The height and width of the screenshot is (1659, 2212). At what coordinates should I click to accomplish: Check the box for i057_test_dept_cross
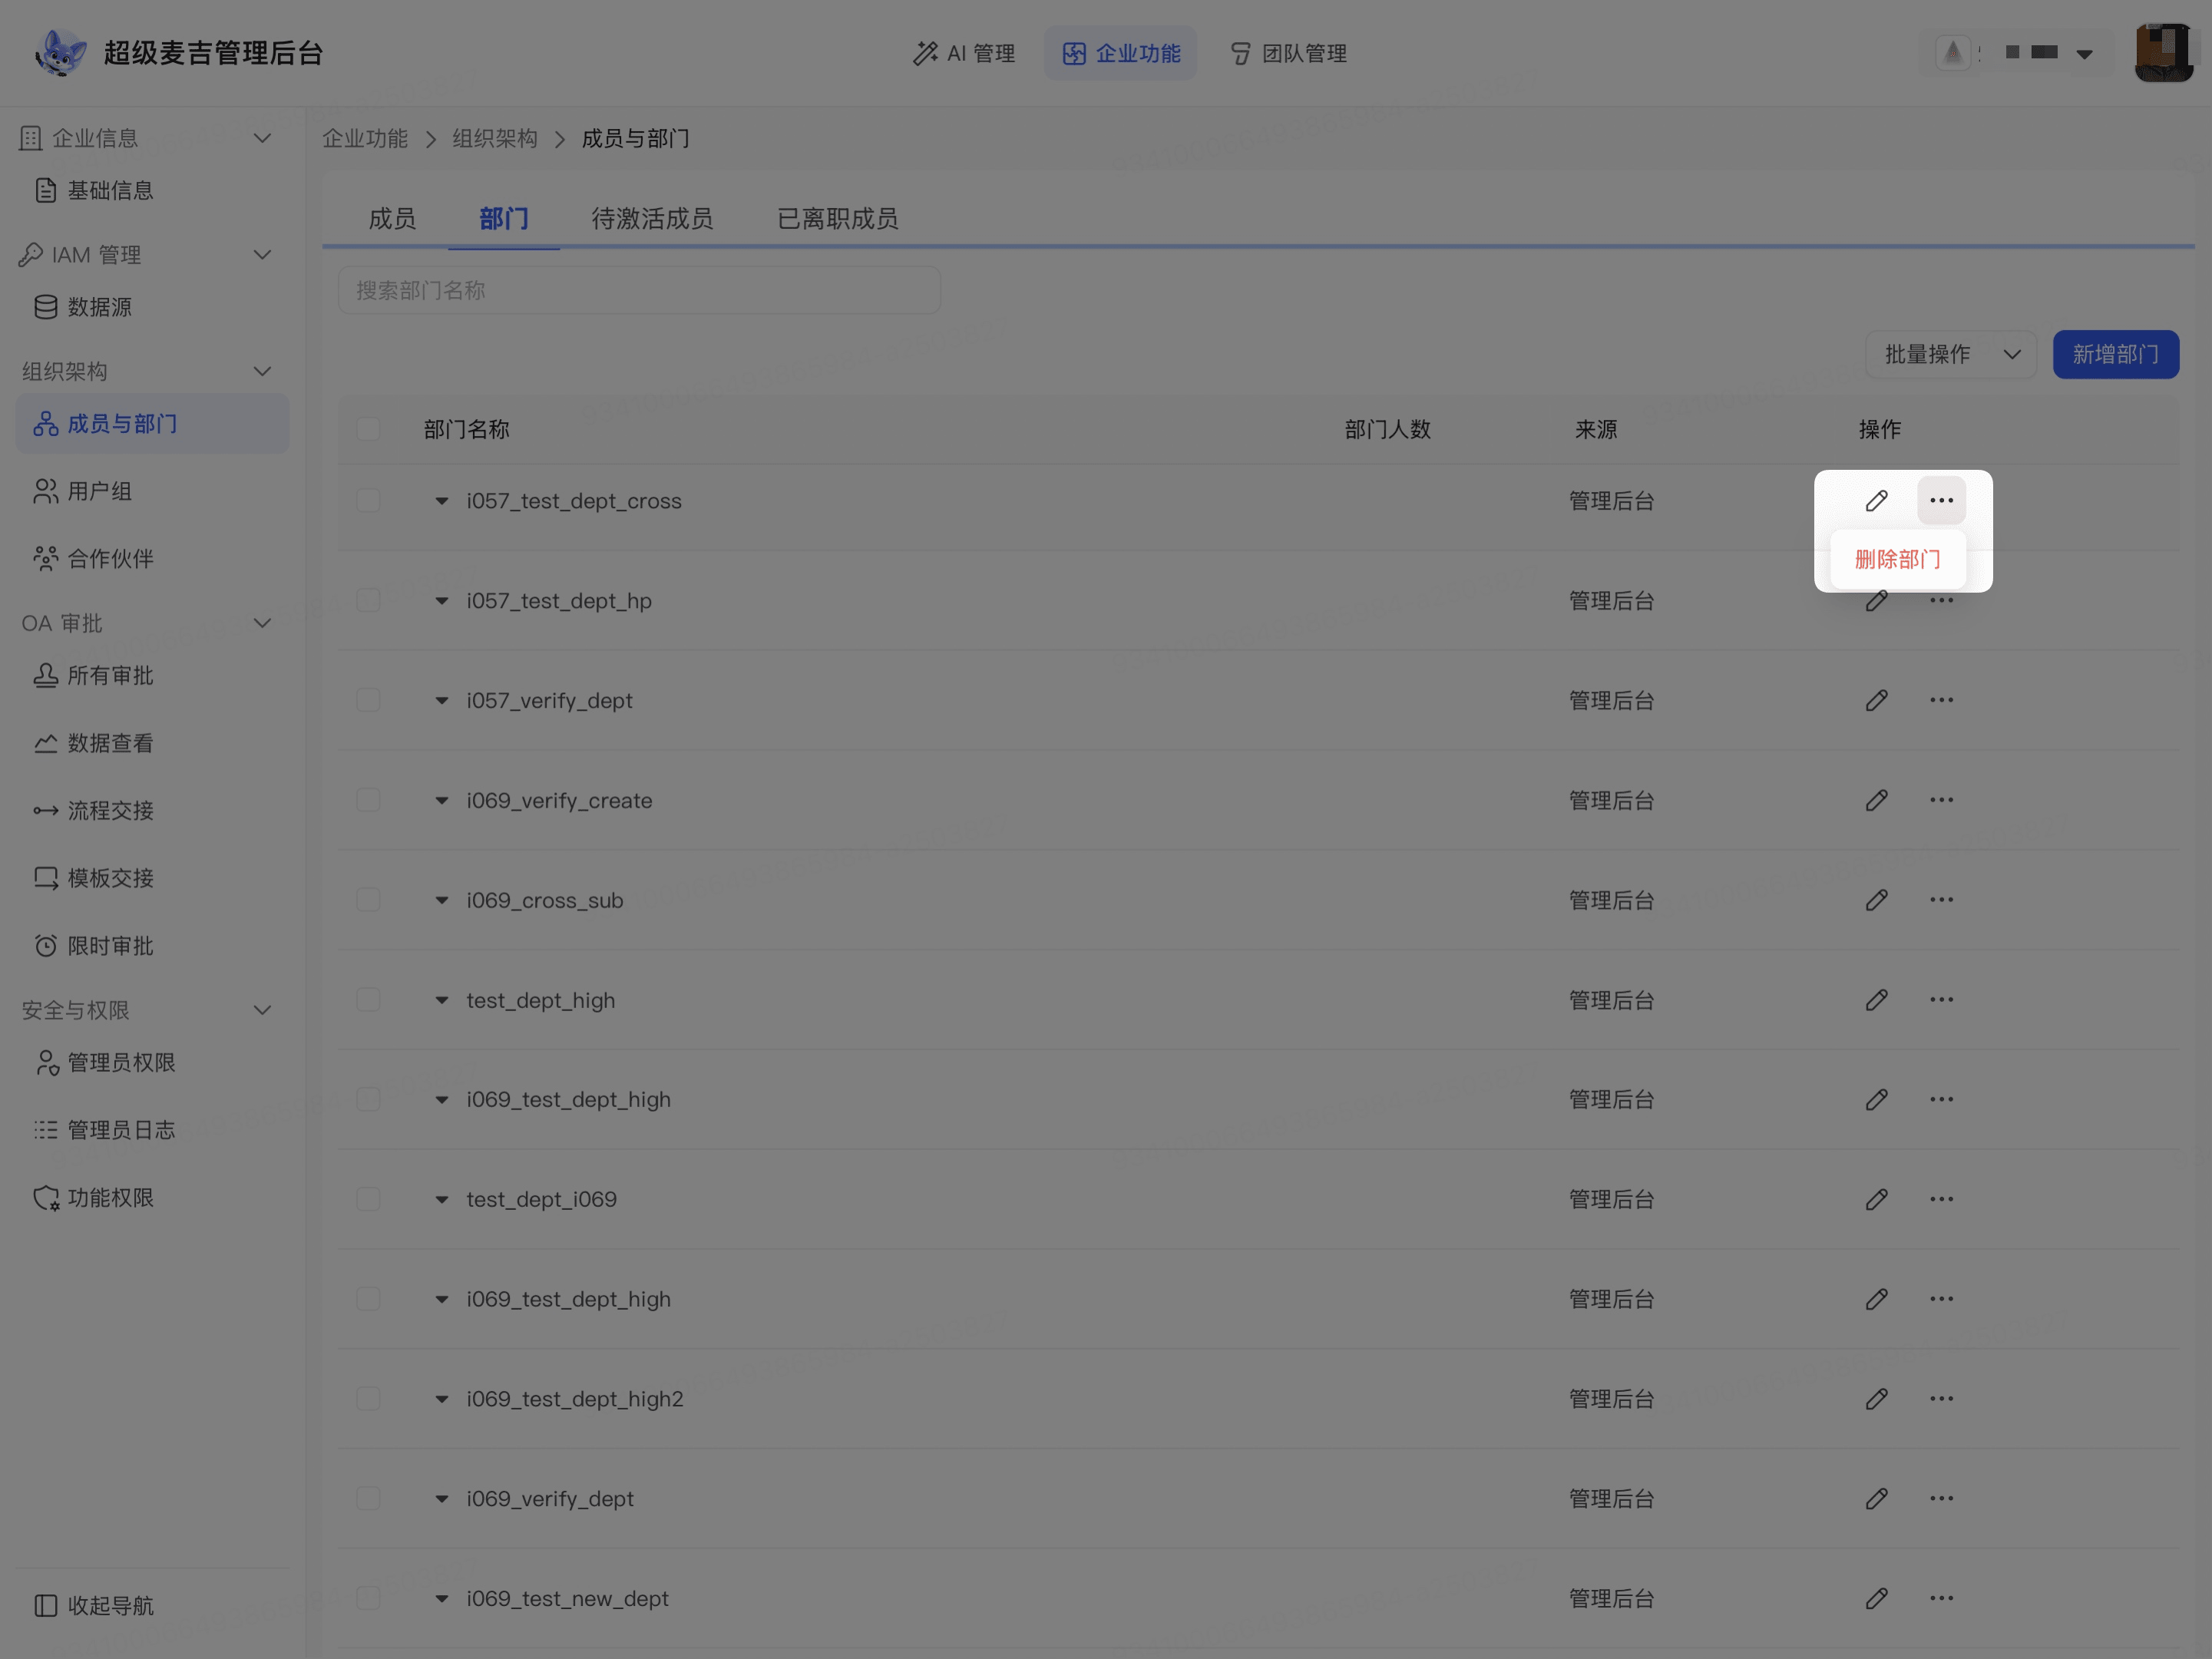click(x=368, y=501)
